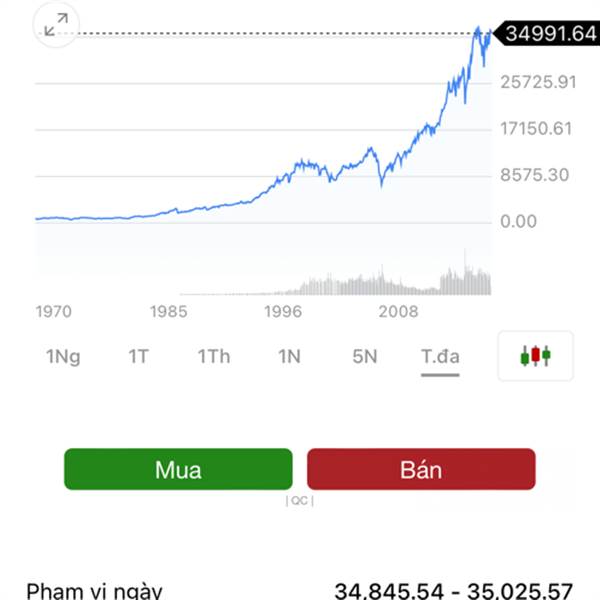Click the 1970 year axis label

[54, 311]
